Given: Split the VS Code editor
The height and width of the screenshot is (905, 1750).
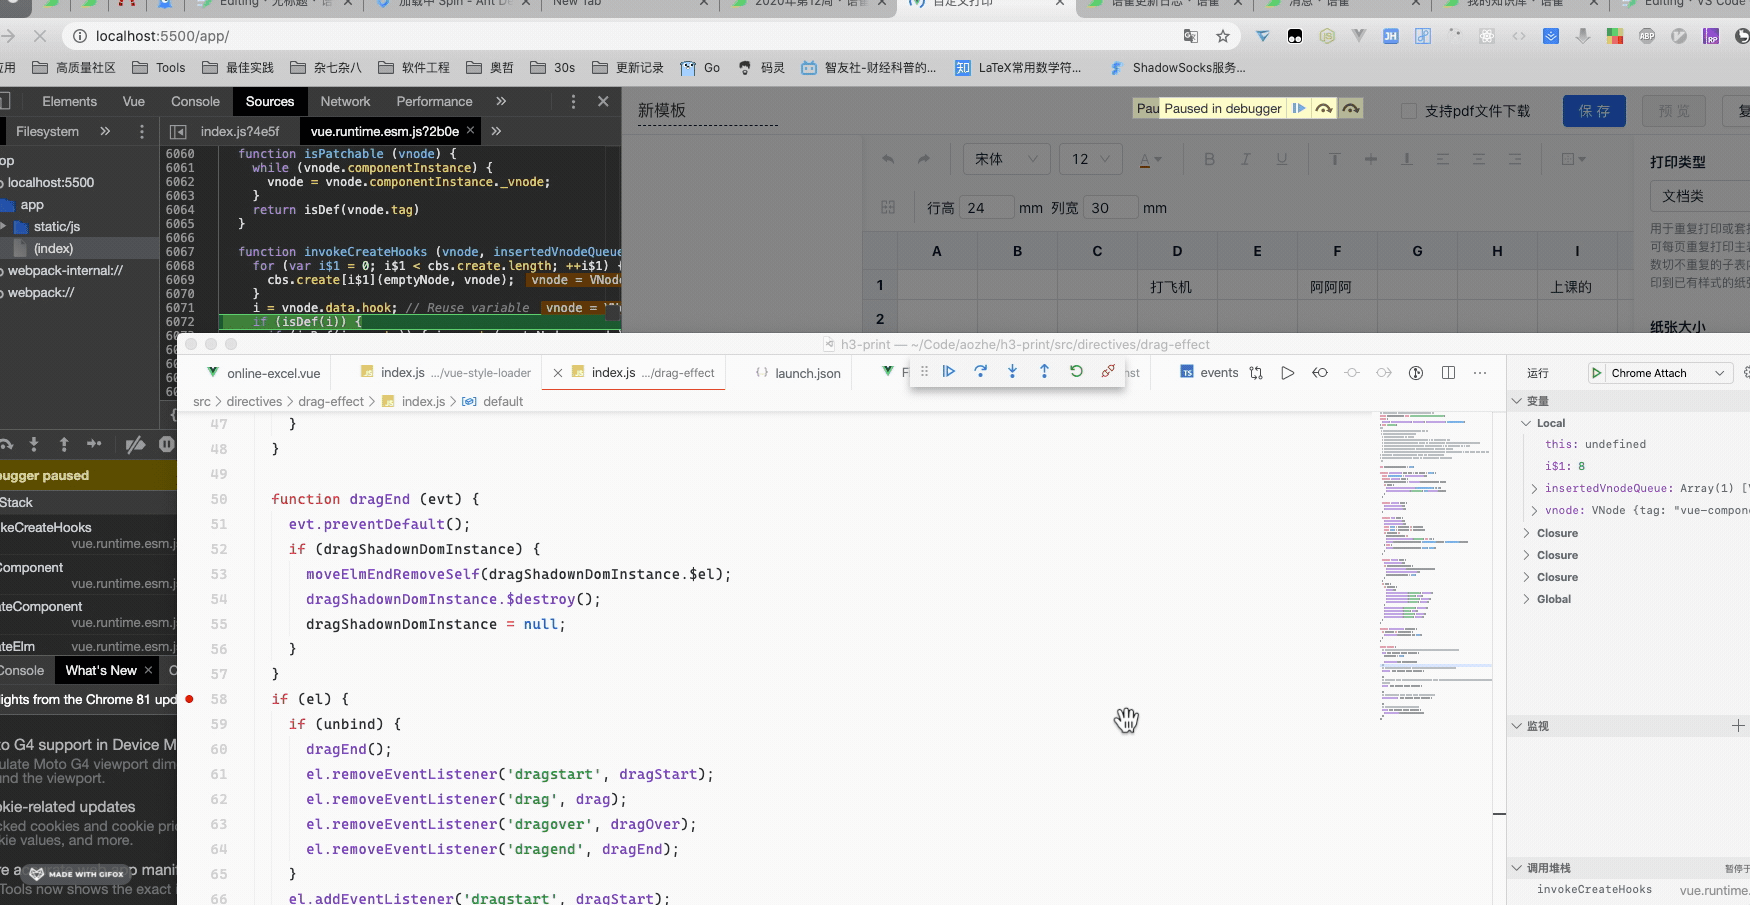Looking at the screenshot, I should pyautogui.click(x=1448, y=373).
